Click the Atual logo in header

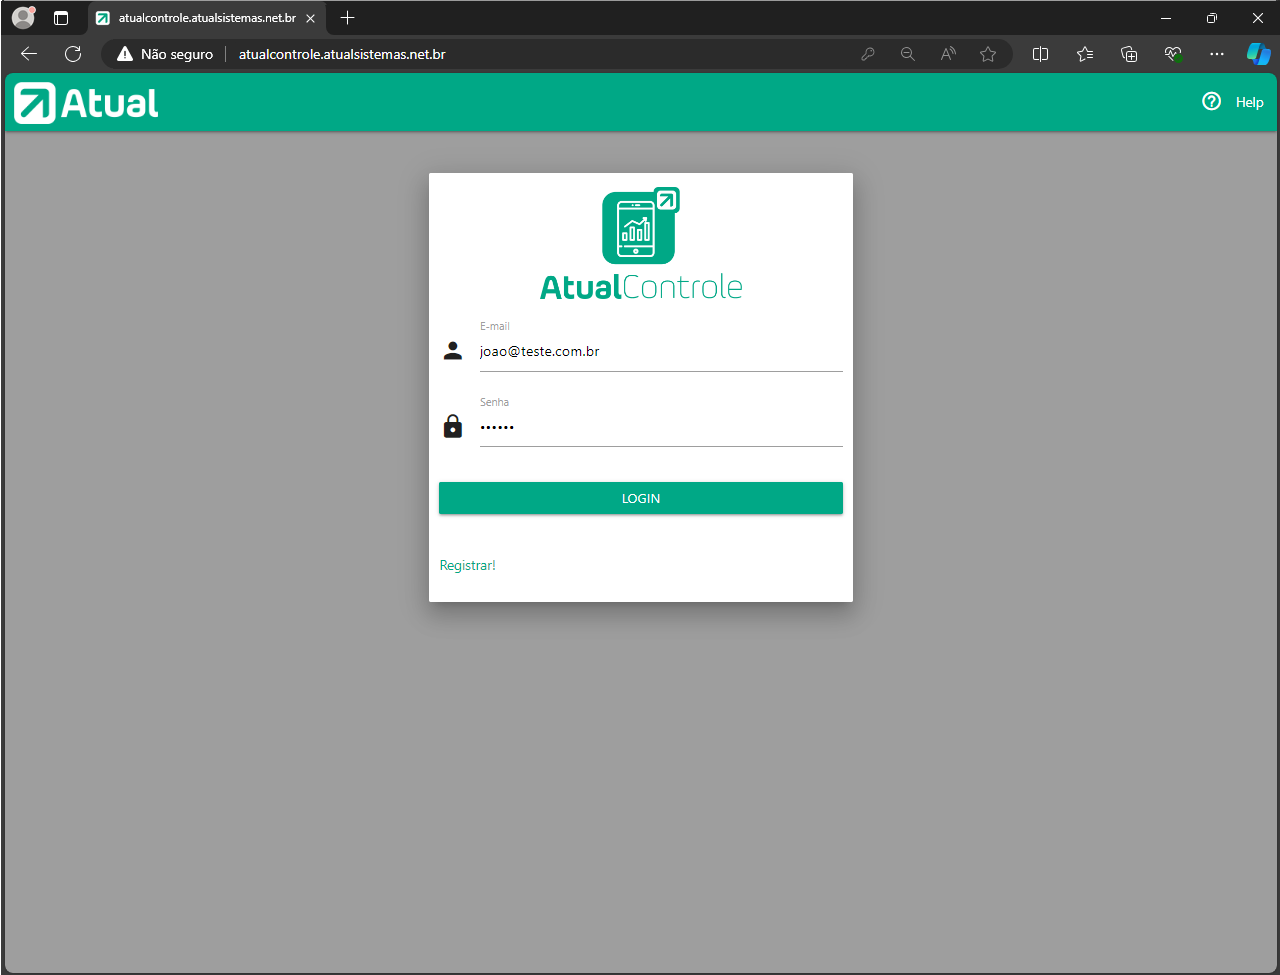pos(86,103)
